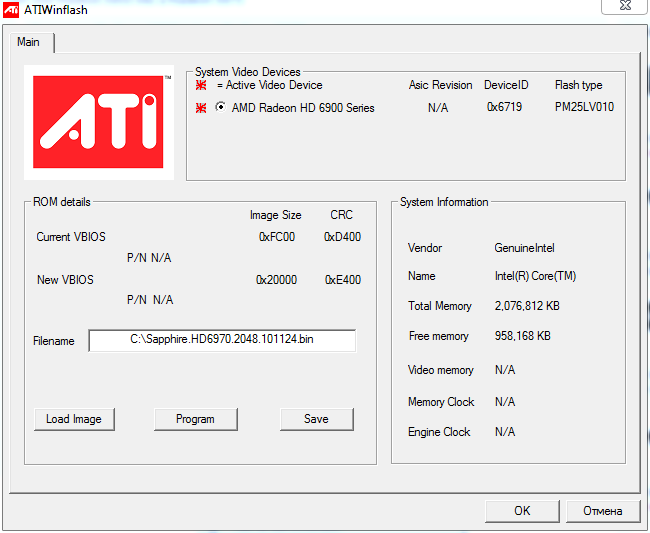Click the DeviceID value 0x6719
Image resolution: width=650 pixels, height=533 pixels.
pos(504,107)
